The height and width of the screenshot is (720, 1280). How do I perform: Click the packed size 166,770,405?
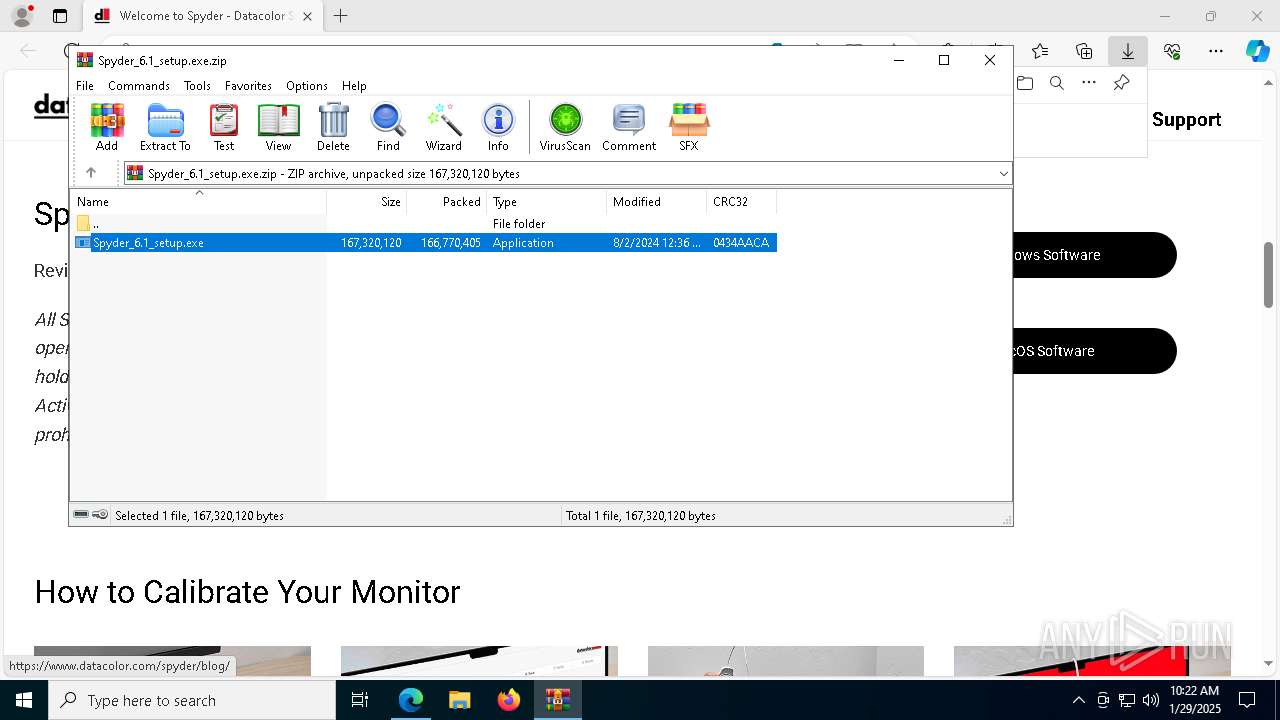point(451,243)
